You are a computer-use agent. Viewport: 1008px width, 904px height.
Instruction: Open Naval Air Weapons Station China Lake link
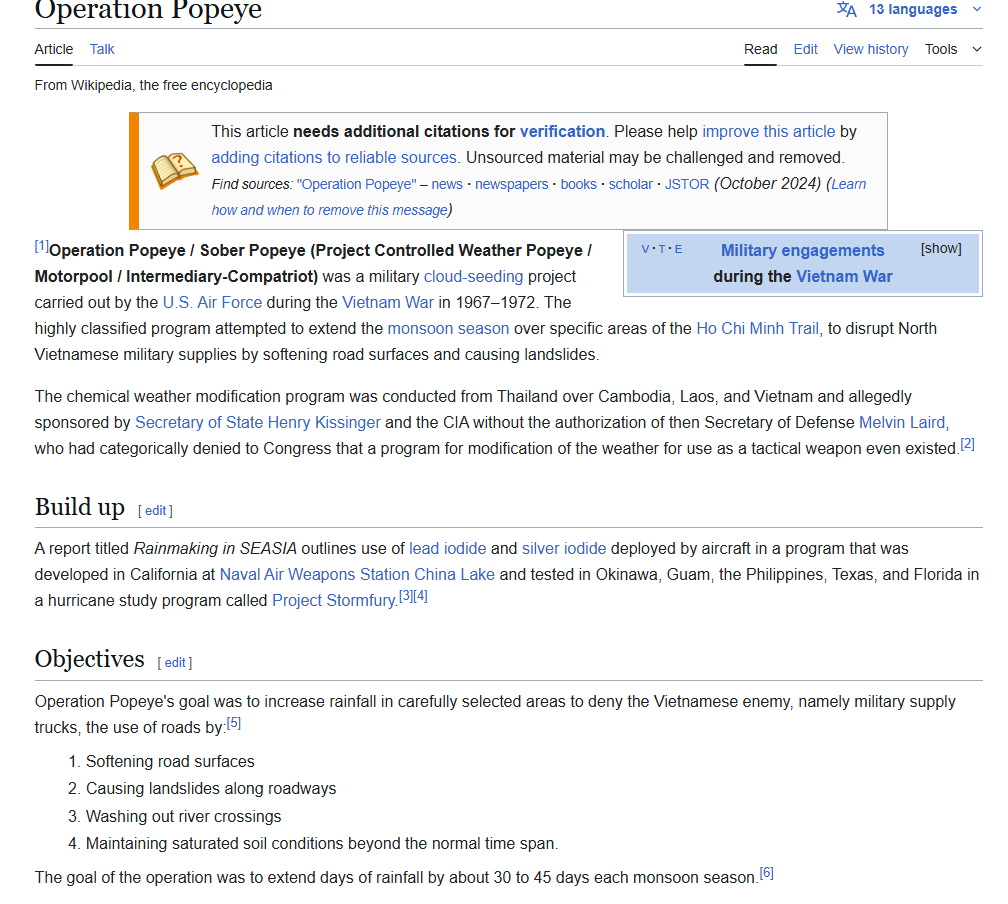coord(357,574)
